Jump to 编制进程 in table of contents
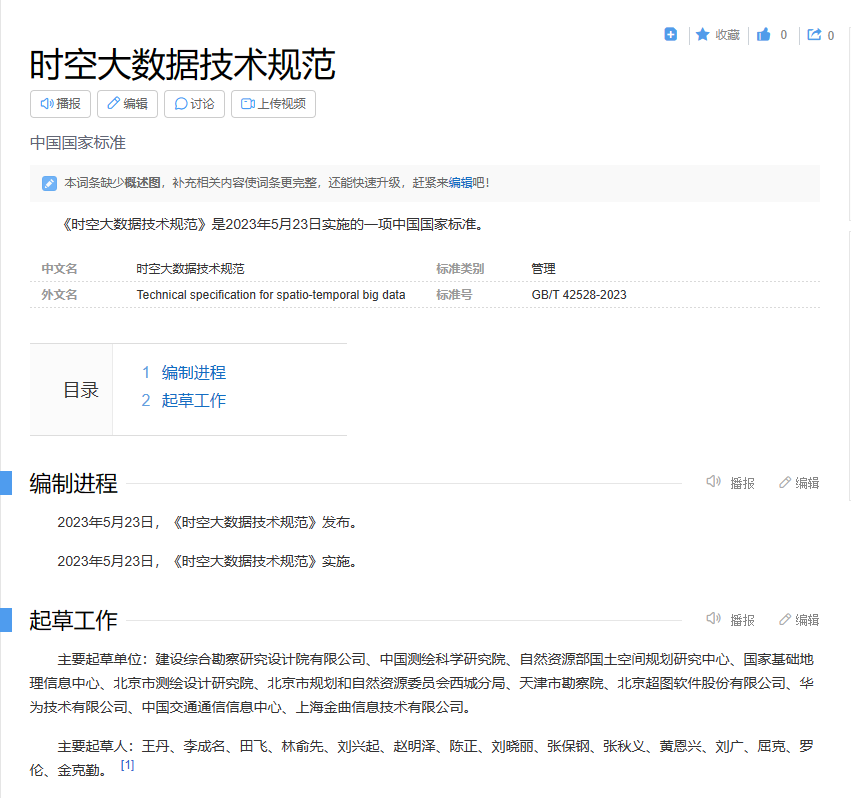The width and height of the screenshot is (851, 798). tap(194, 373)
